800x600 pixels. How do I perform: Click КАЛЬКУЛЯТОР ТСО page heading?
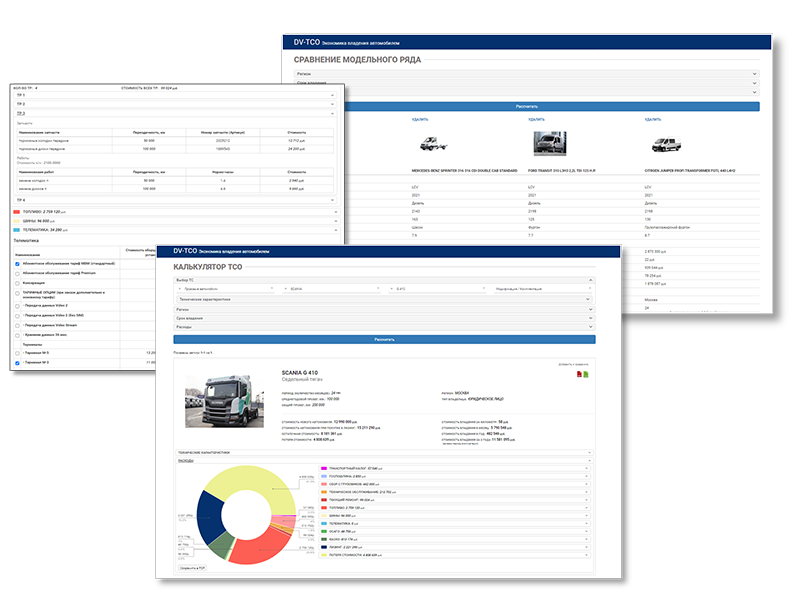point(208,267)
